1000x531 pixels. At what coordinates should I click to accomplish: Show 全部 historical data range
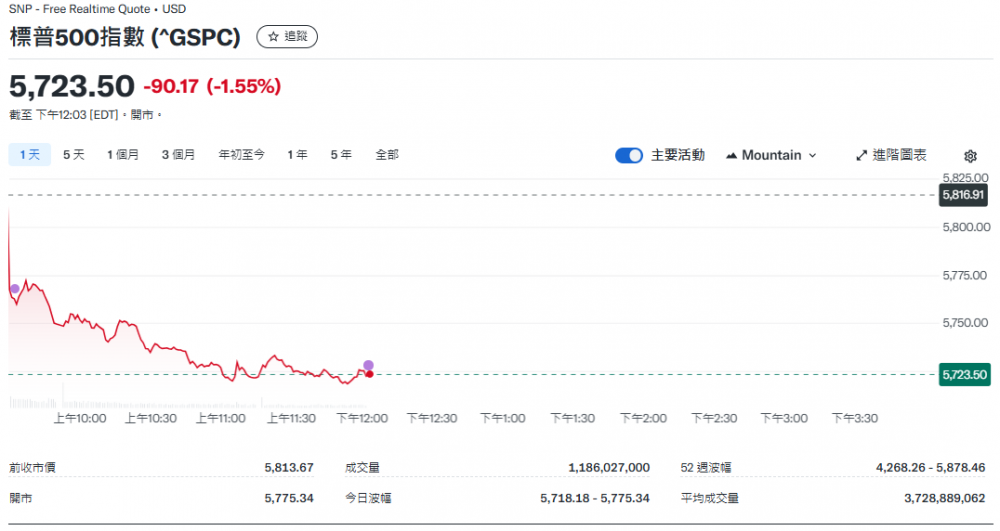(387, 155)
